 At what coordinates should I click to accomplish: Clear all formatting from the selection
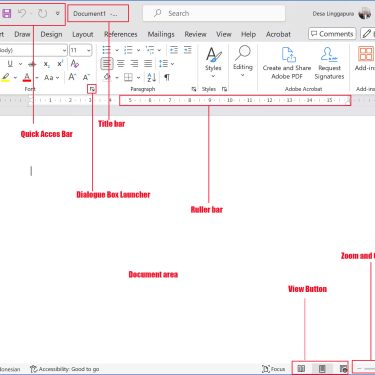coord(75,64)
